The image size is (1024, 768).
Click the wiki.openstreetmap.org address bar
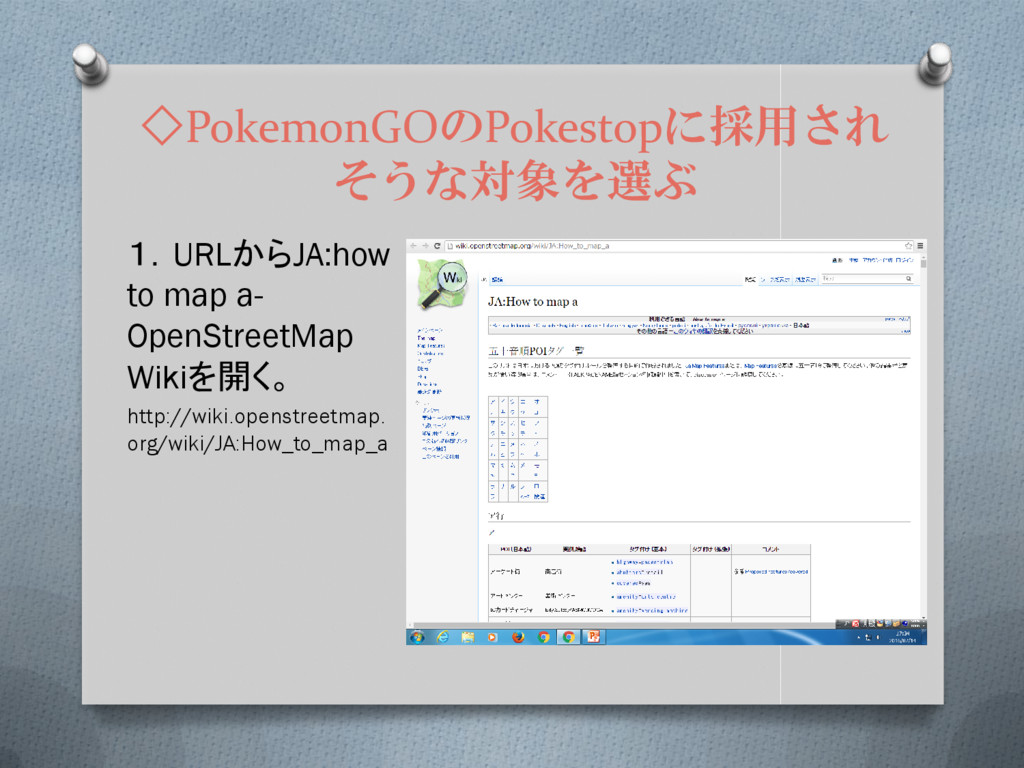(x=679, y=246)
